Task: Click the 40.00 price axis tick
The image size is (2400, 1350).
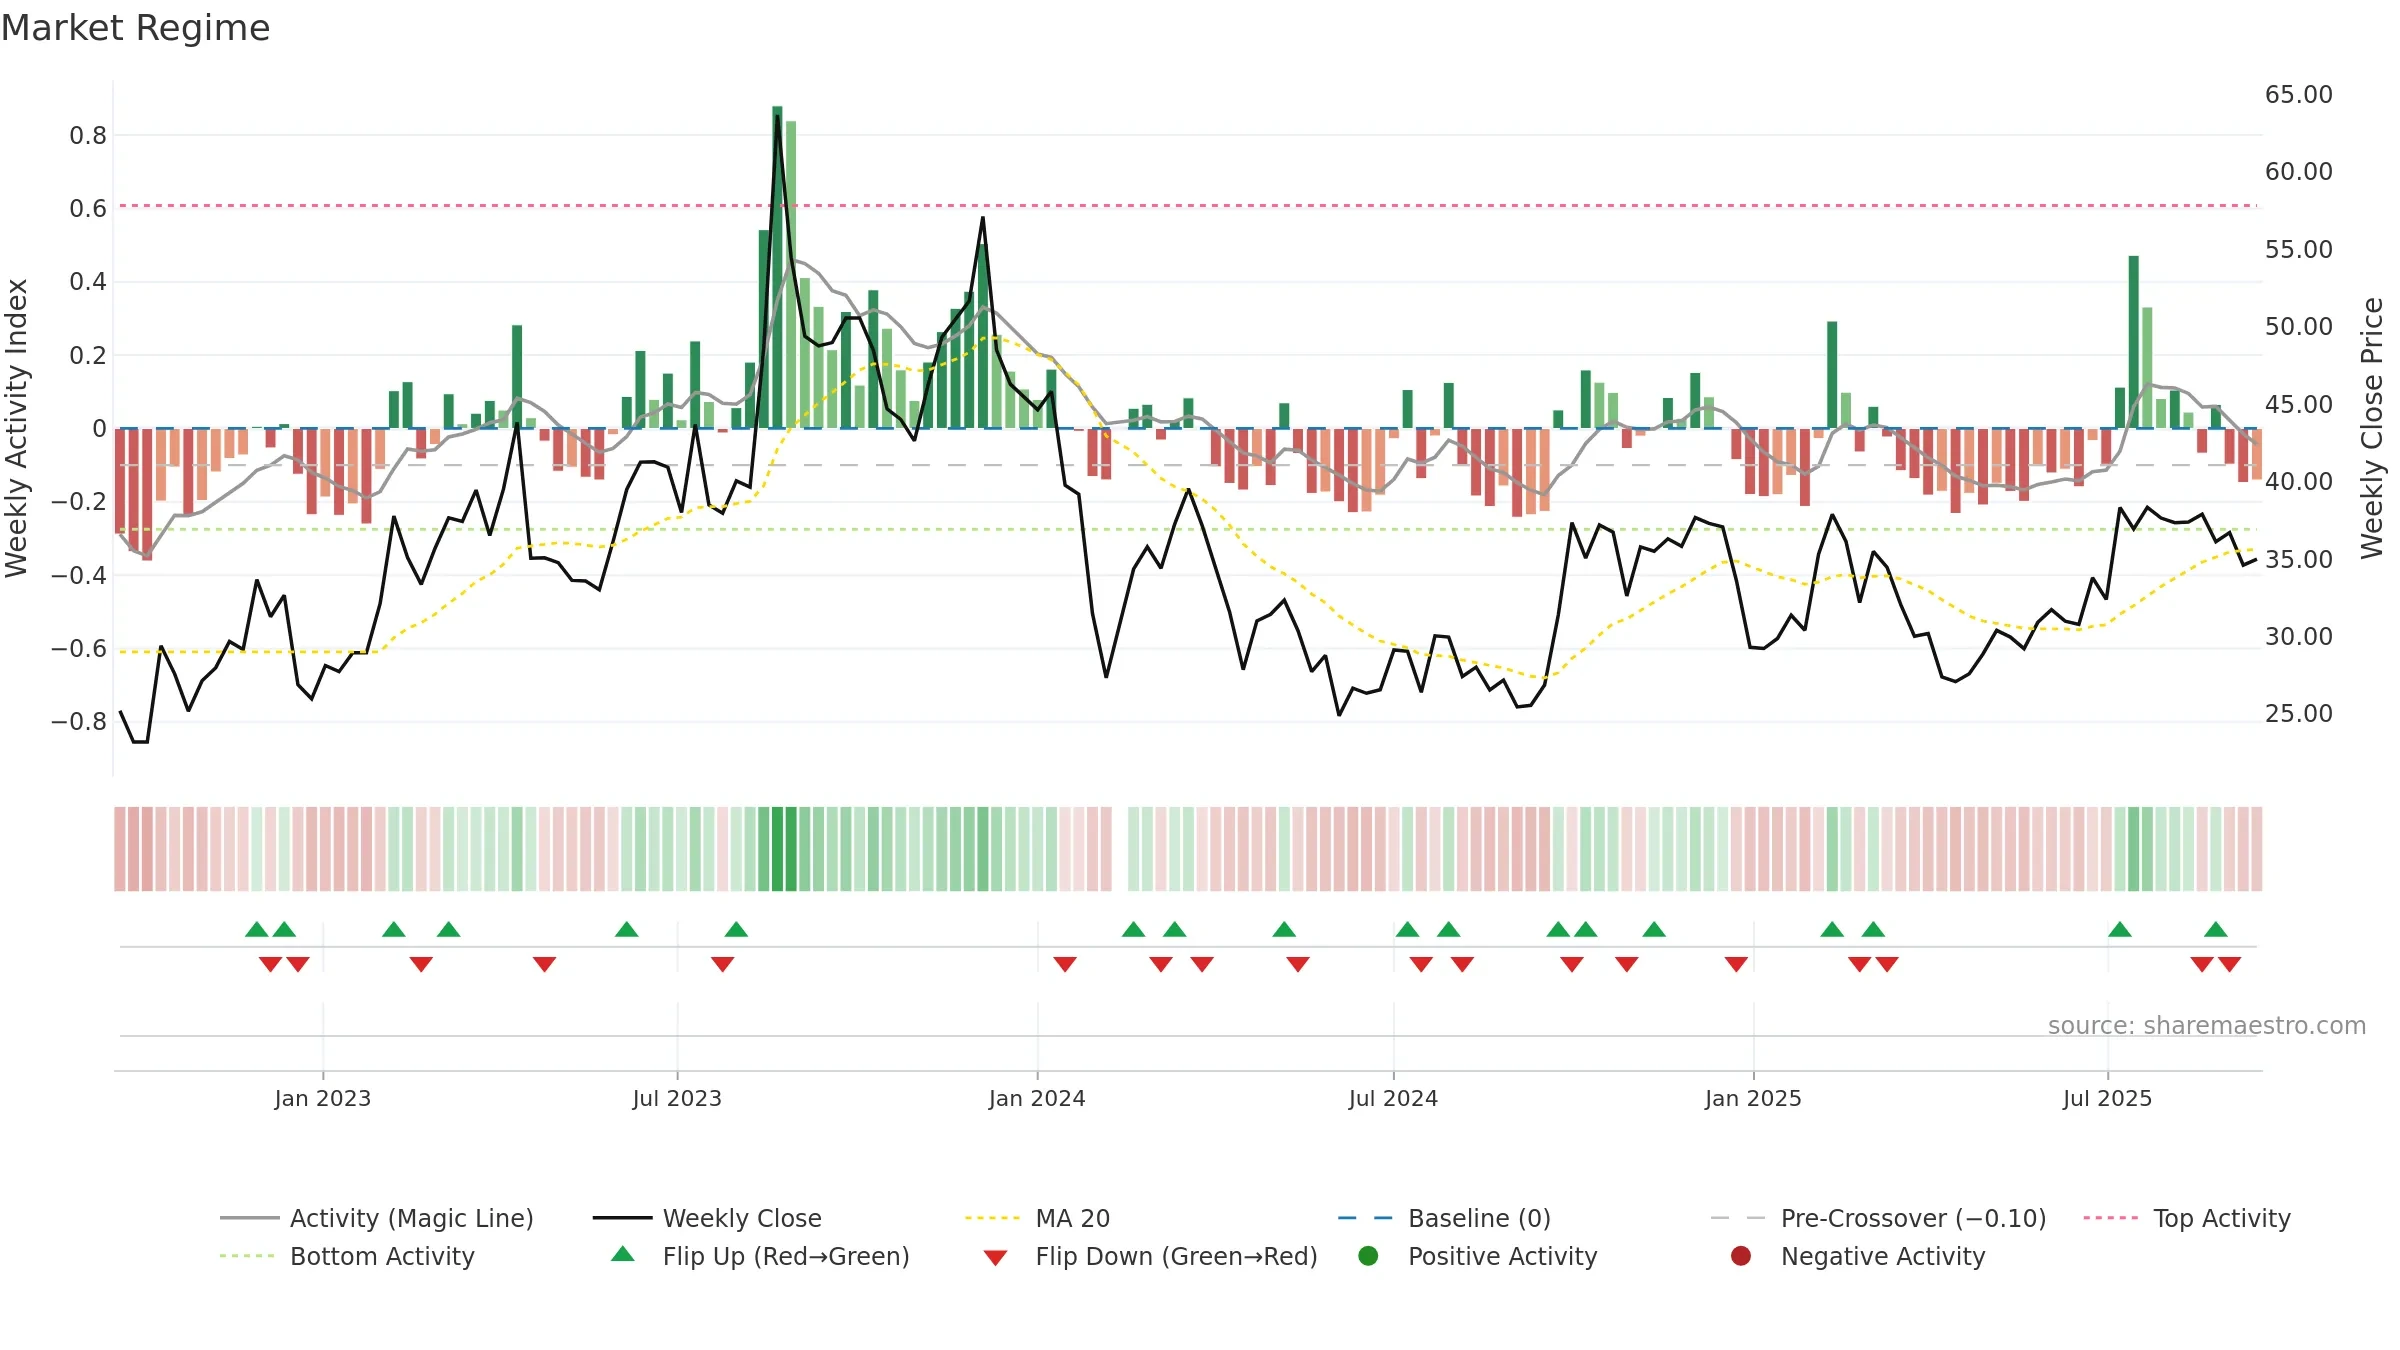Action: [x=2299, y=482]
